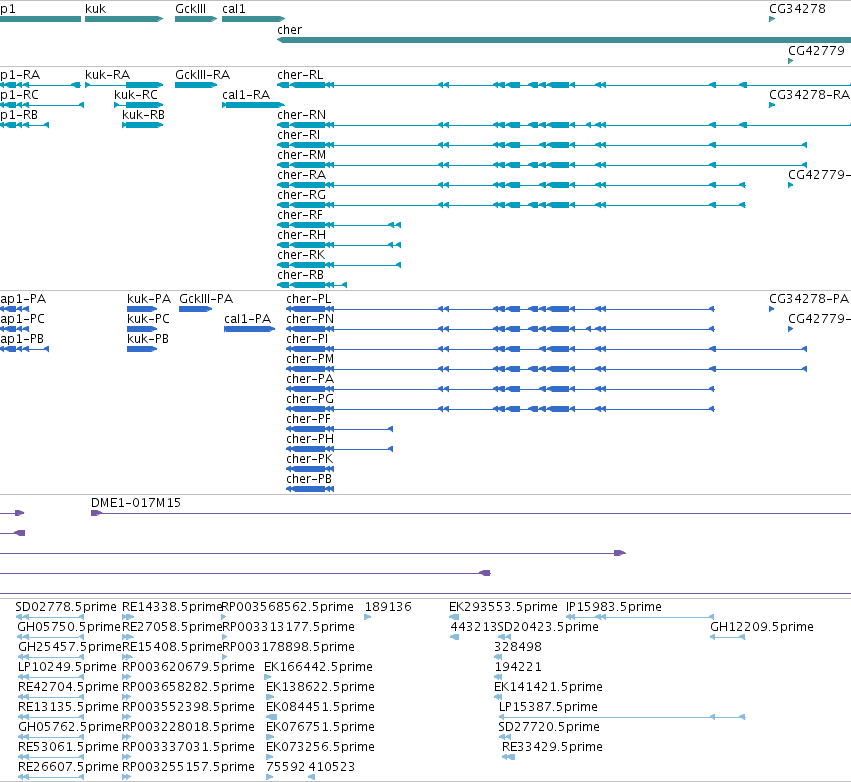Click the SD02778.5prime EST label
851x782 pixels.
[x=66, y=607]
